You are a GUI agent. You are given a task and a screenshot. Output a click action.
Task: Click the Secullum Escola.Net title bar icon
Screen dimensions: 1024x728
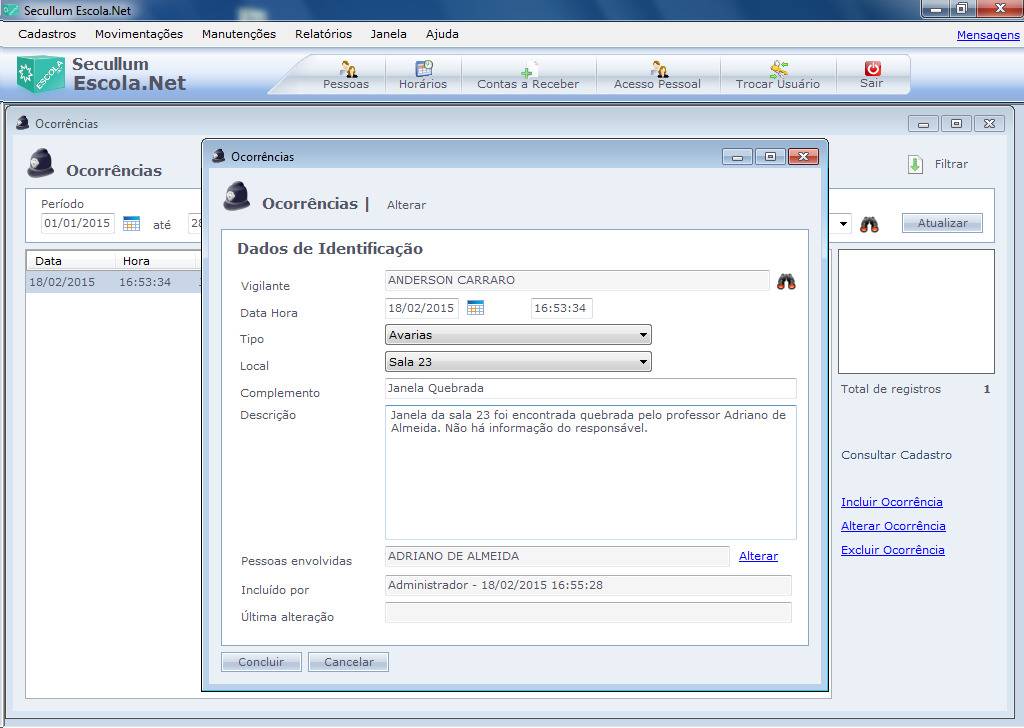(10, 10)
